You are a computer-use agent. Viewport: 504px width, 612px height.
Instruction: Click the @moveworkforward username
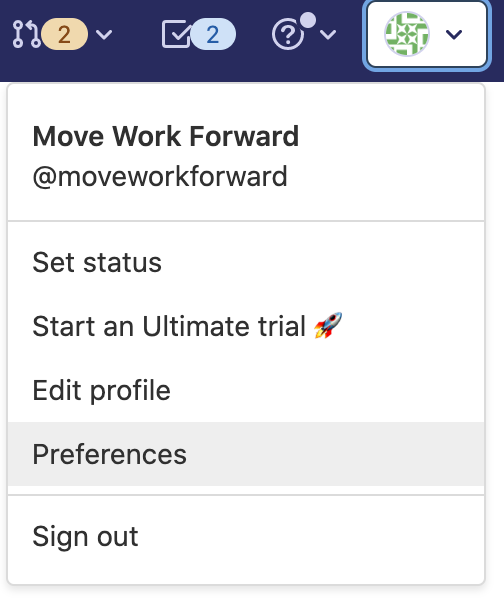coord(160,176)
